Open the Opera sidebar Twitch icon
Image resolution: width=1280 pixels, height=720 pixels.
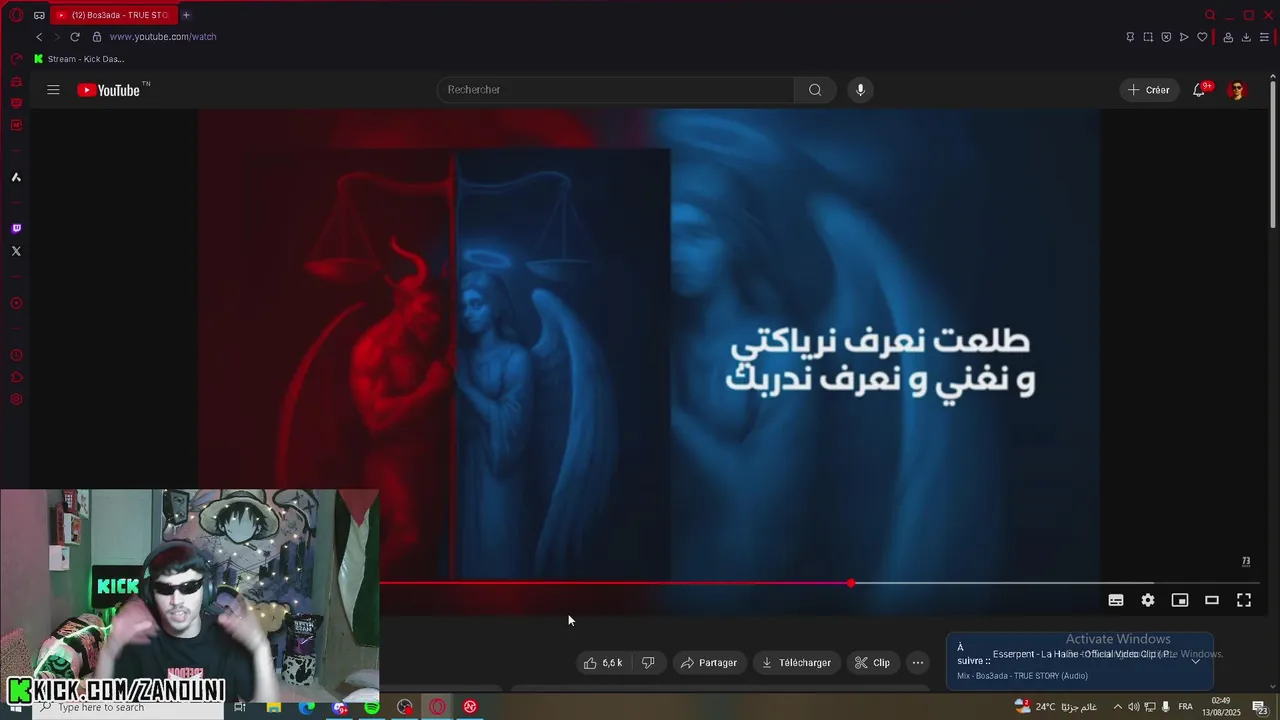16,229
